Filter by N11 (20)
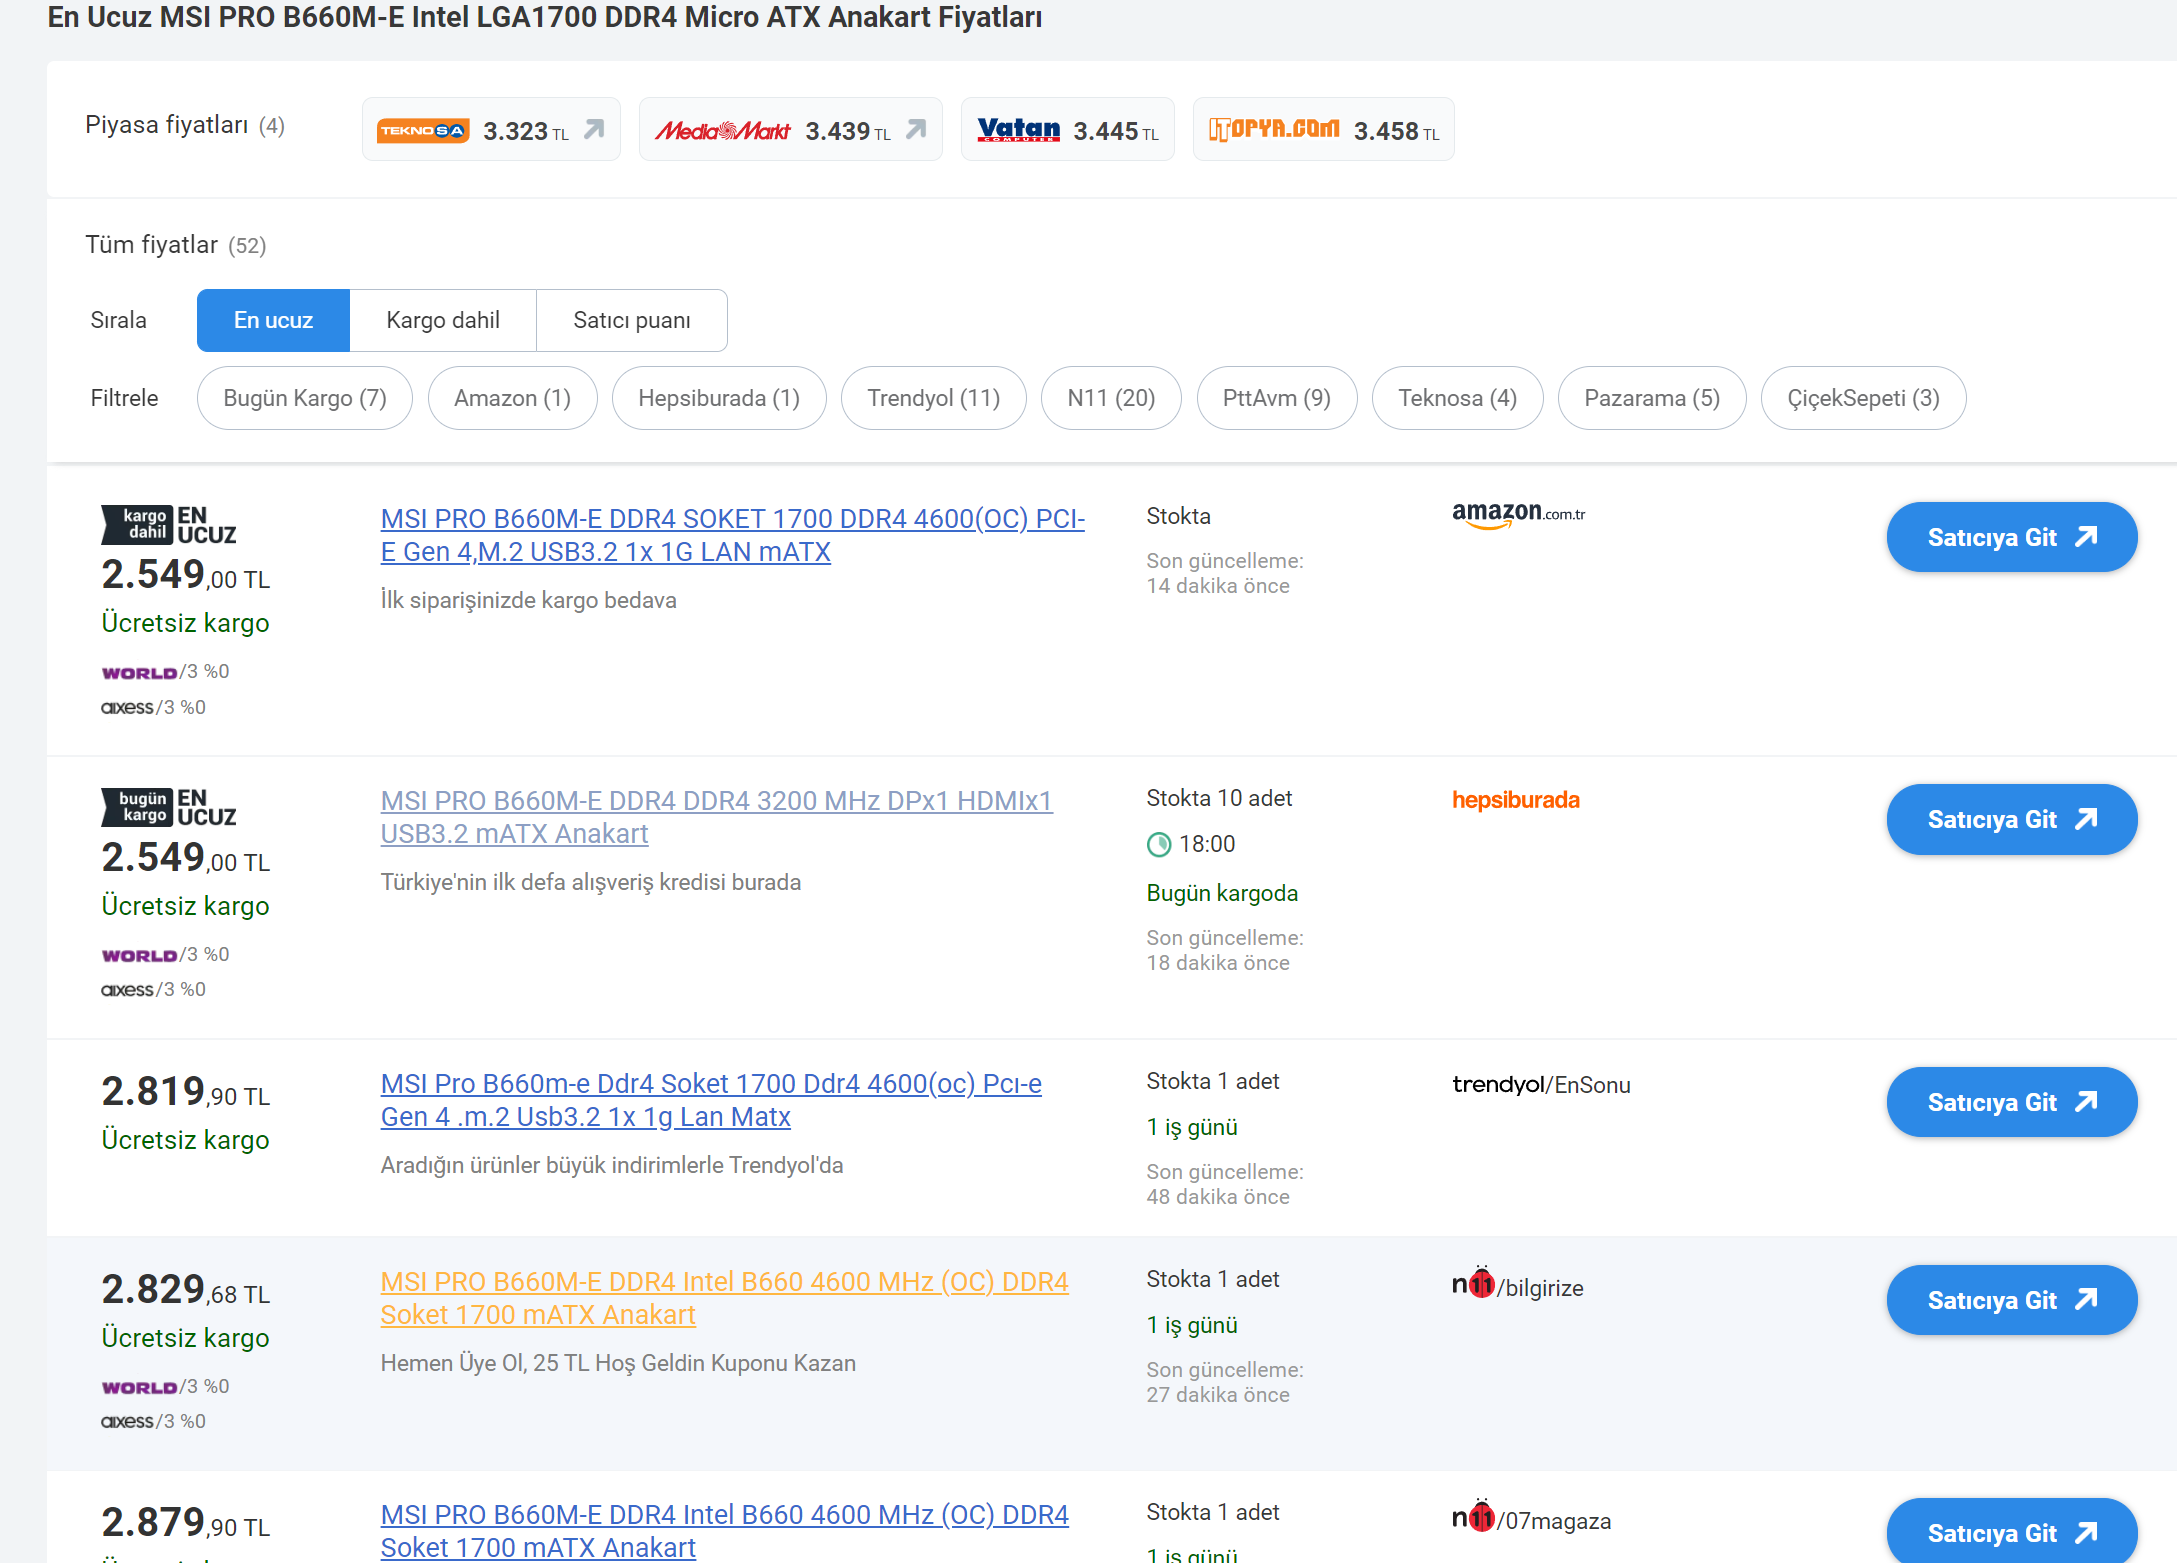2177x1563 pixels. (x=1111, y=398)
